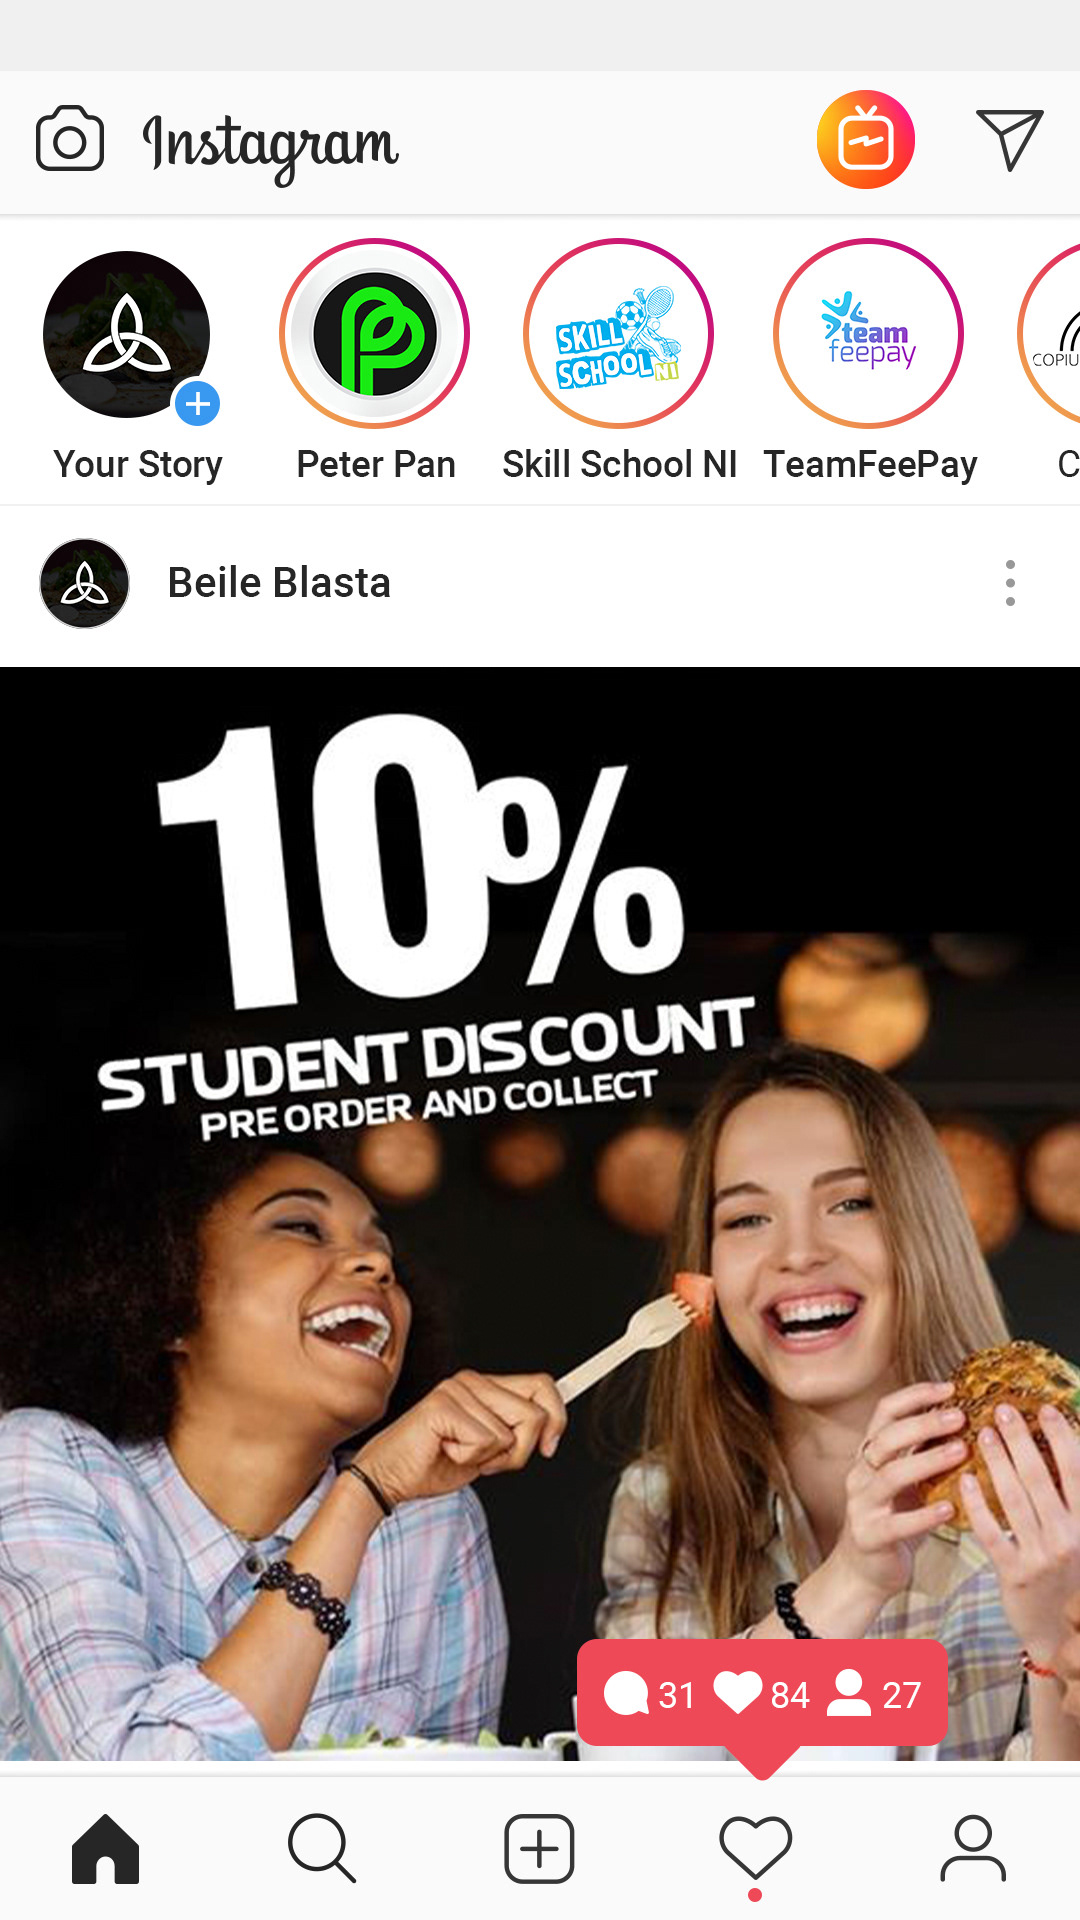The height and width of the screenshot is (1920, 1080).
Task: Create a new post with plus icon
Action: 539,1849
